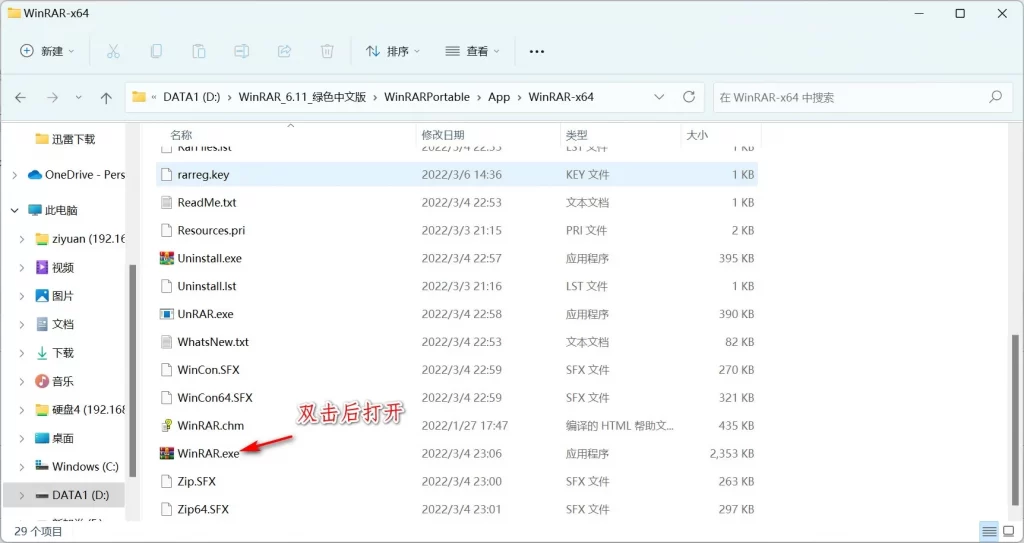Navigate to WinRARPortable in breadcrumb

[426, 97]
